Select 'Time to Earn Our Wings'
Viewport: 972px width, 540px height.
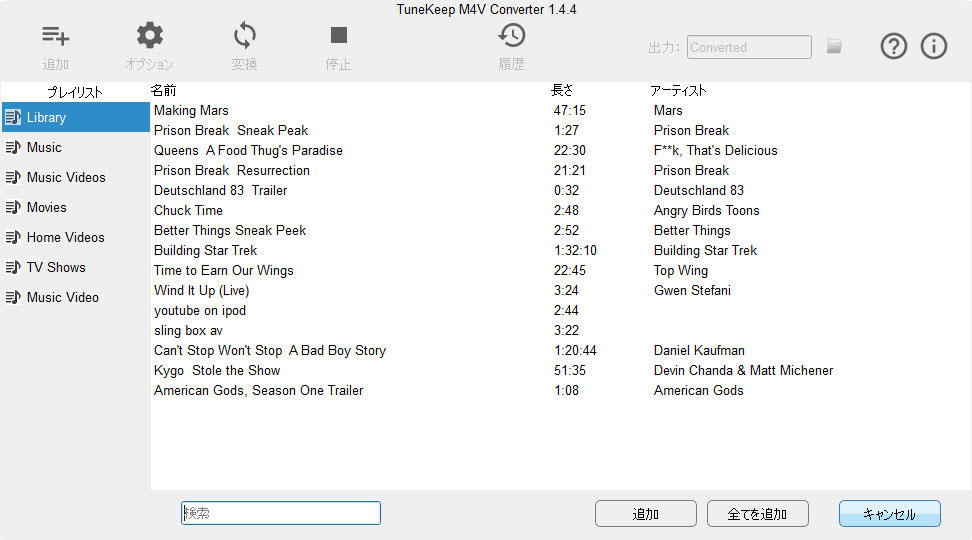[x=560, y=270]
